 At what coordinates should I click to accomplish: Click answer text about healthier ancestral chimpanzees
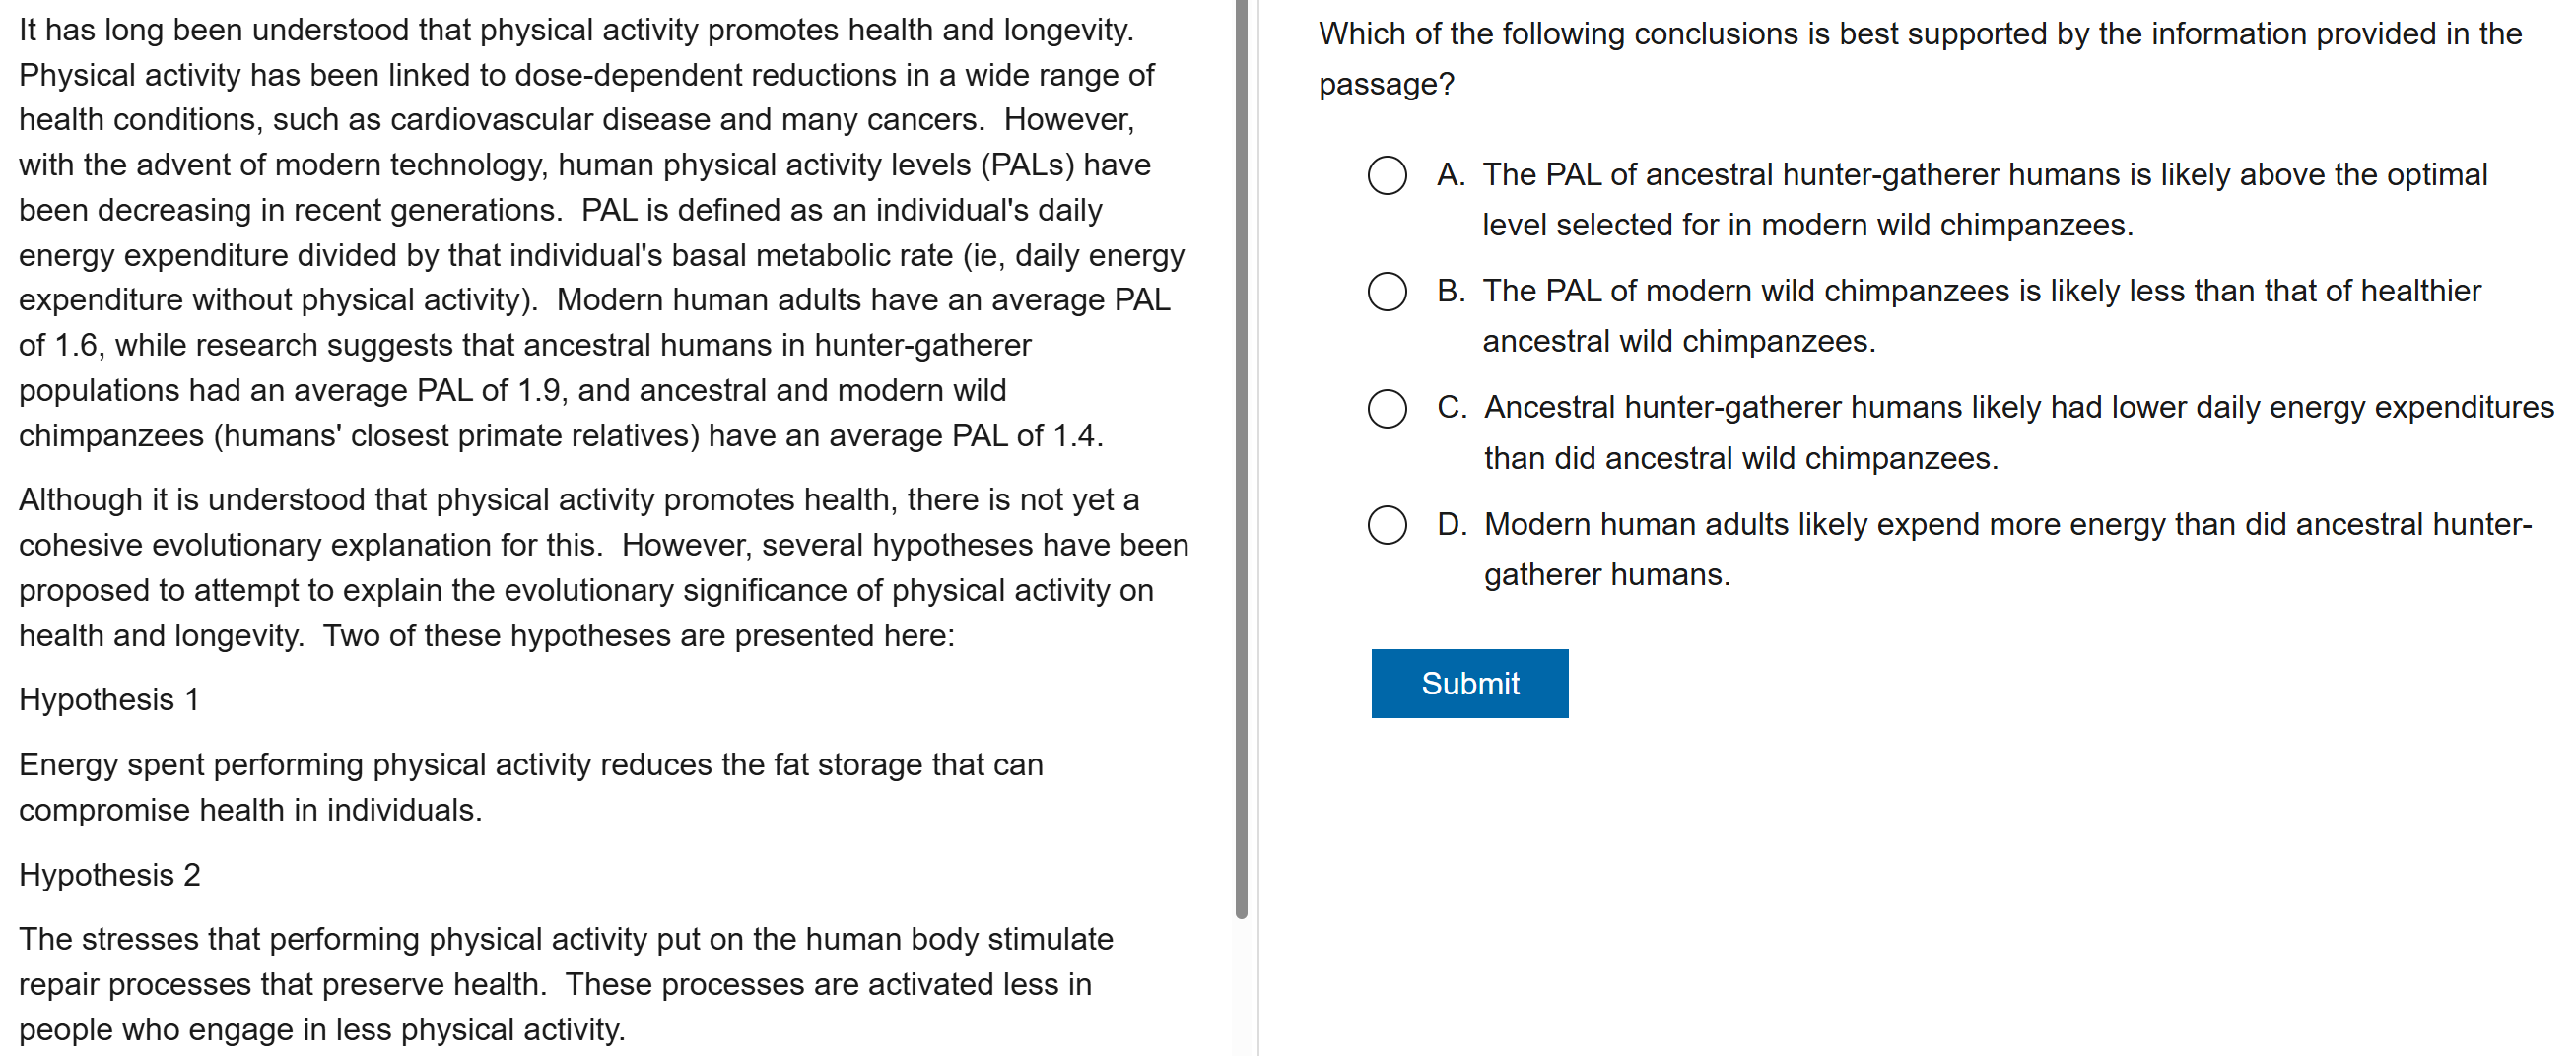point(1980,315)
